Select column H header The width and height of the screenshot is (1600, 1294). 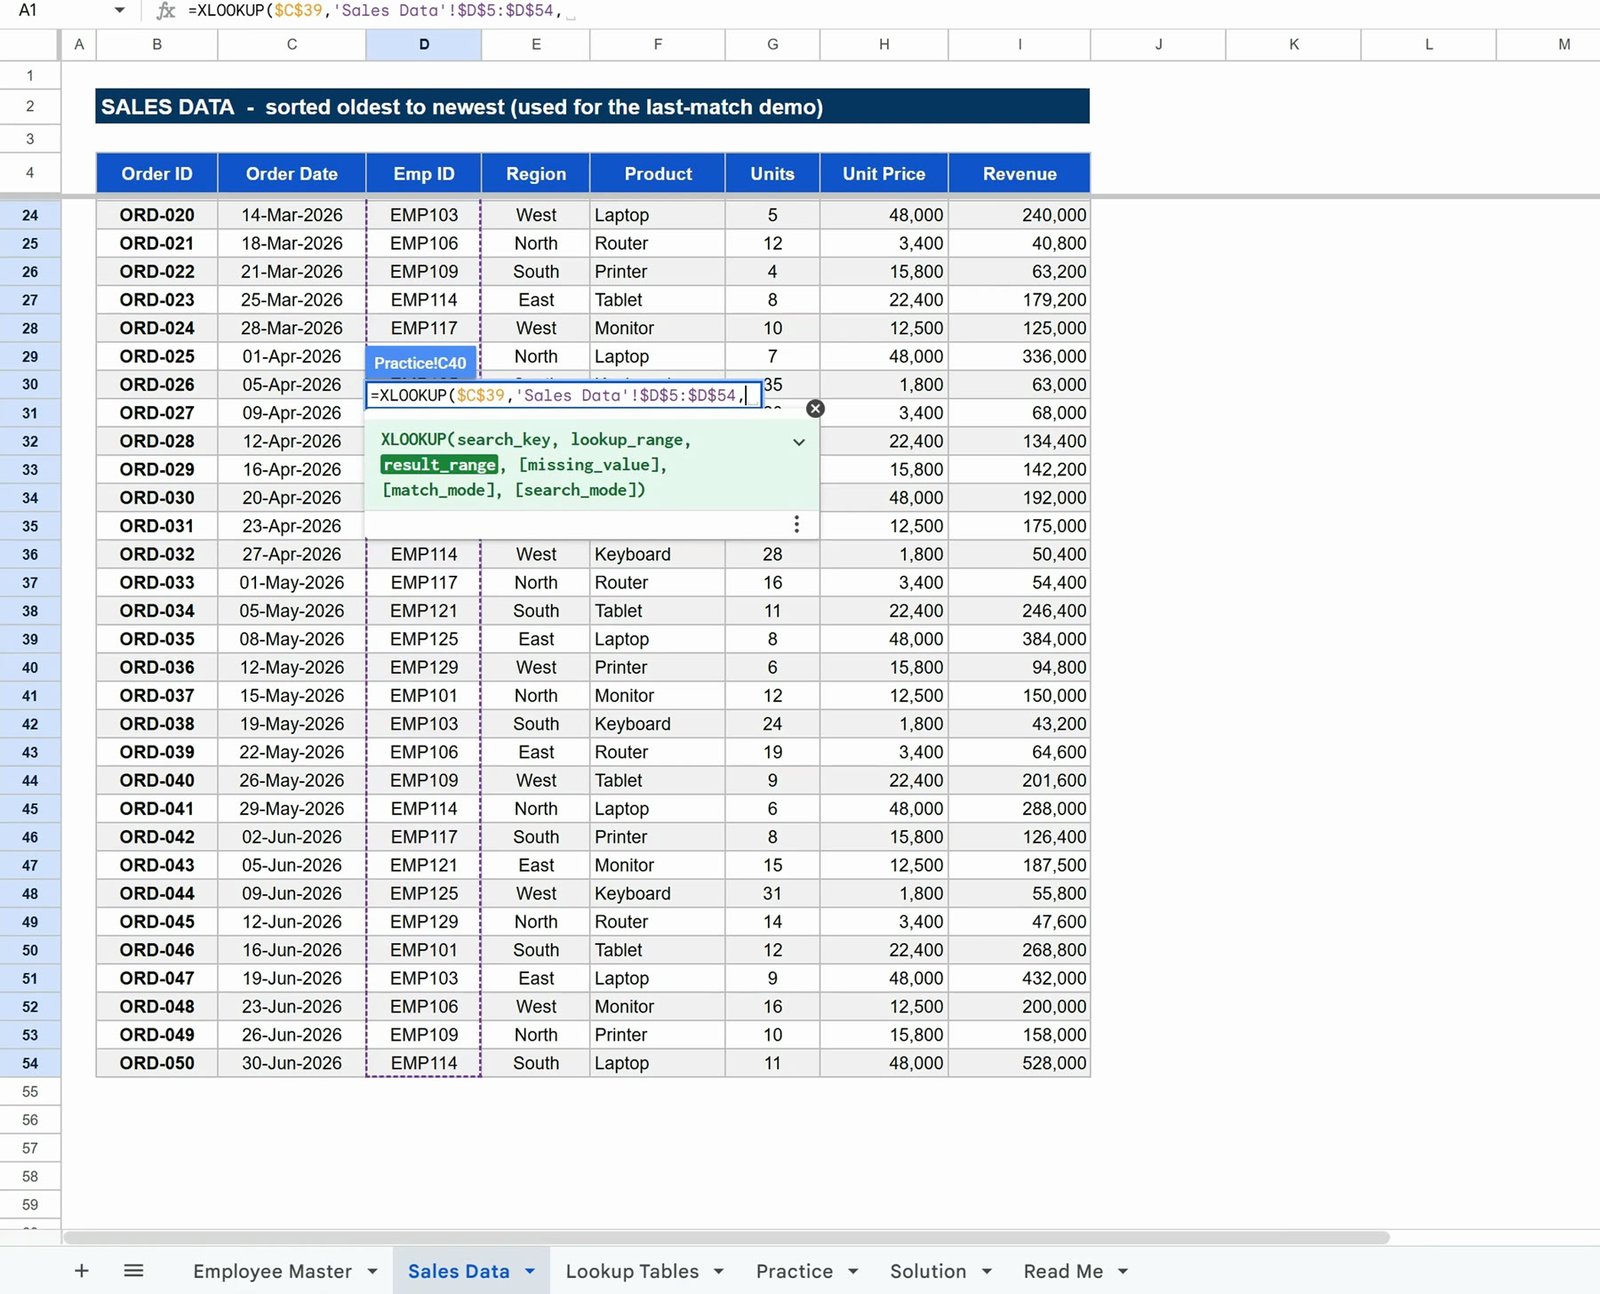coord(884,44)
